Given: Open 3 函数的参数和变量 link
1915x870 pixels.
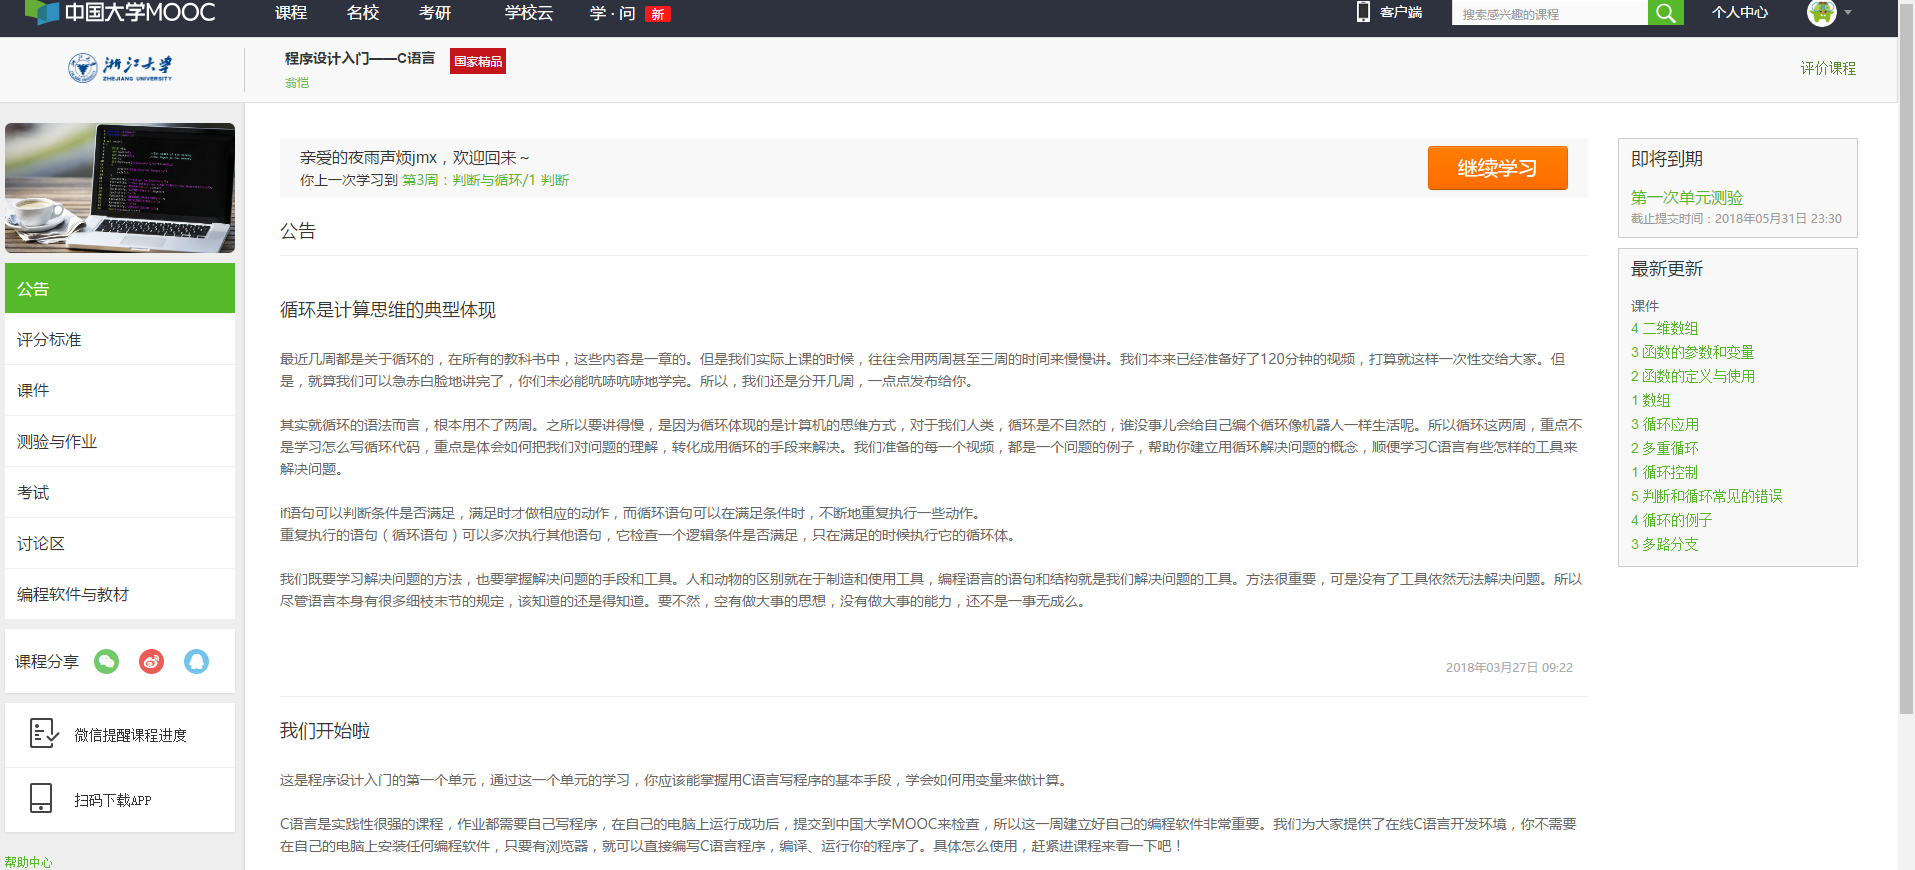Looking at the screenshot, I should [1692, 352].
